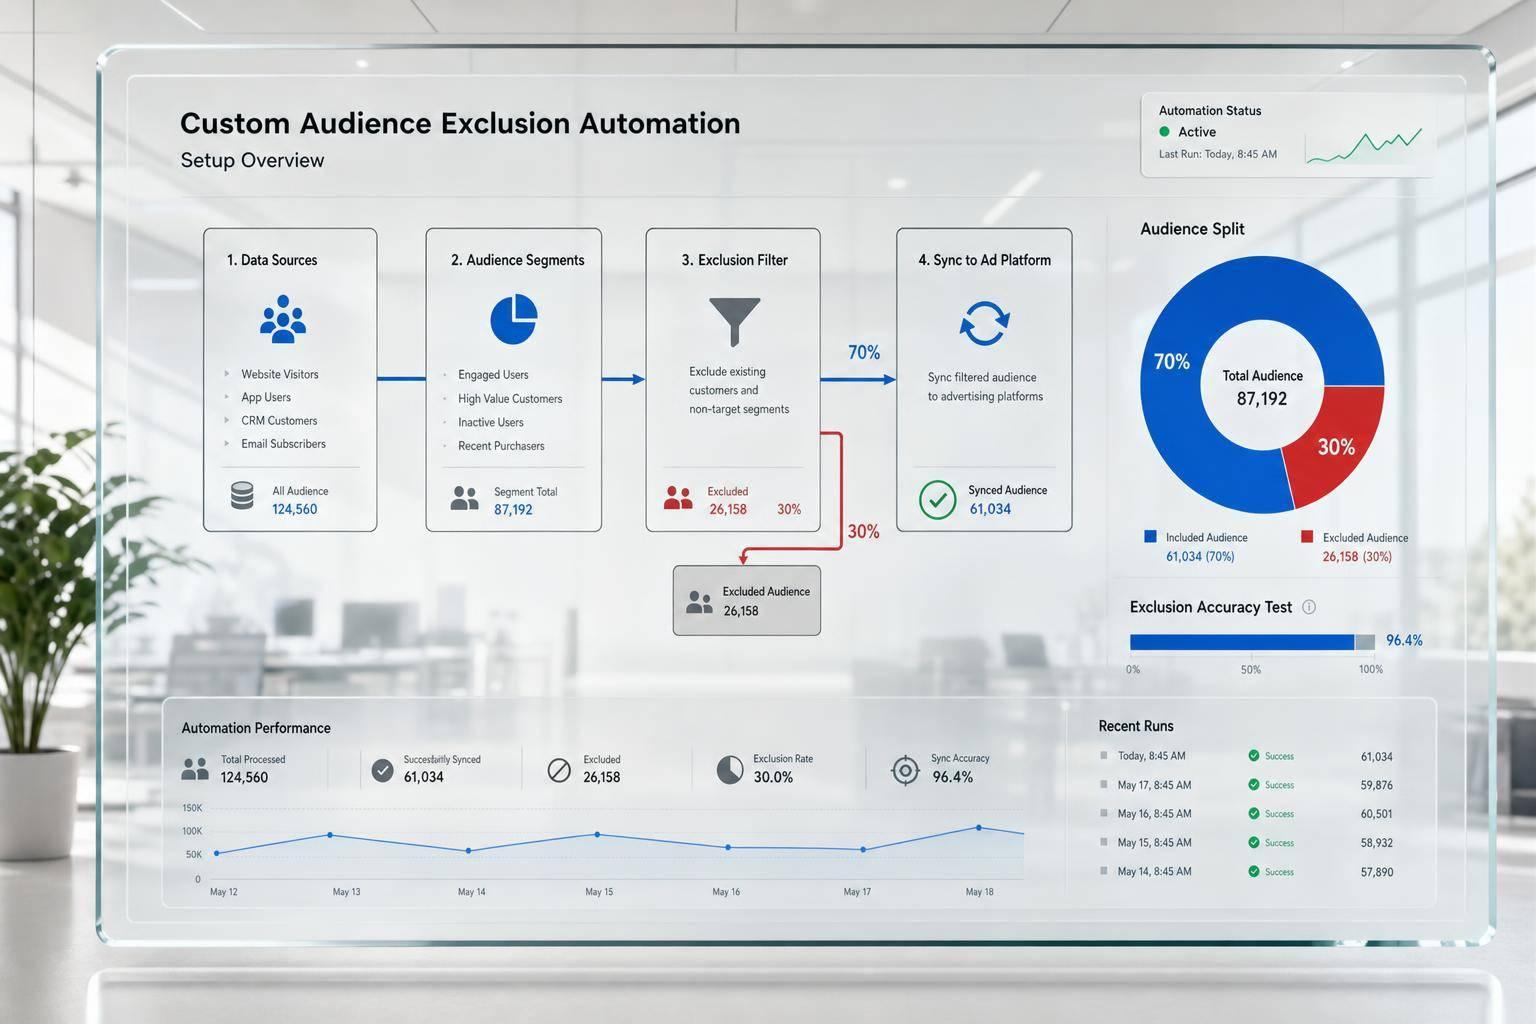Click the success icon for May 17 run
The image size is (1536, 1024).
click(1254, 785)
